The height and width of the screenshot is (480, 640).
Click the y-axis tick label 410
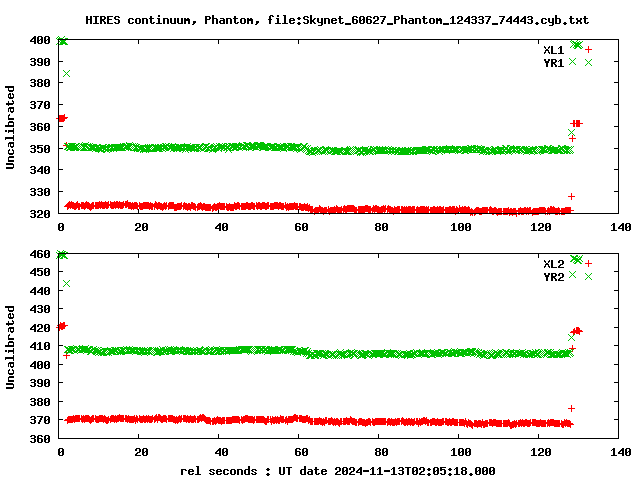coord(40,346)
